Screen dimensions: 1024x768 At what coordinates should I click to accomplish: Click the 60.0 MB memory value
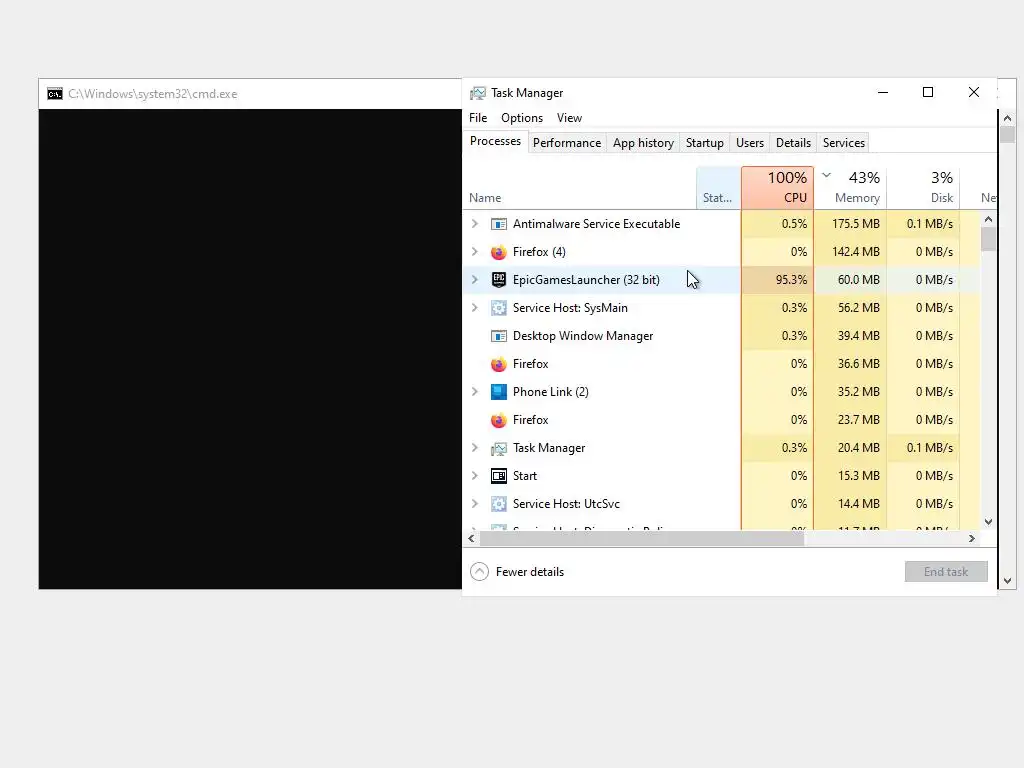click(x=858, y=280)
